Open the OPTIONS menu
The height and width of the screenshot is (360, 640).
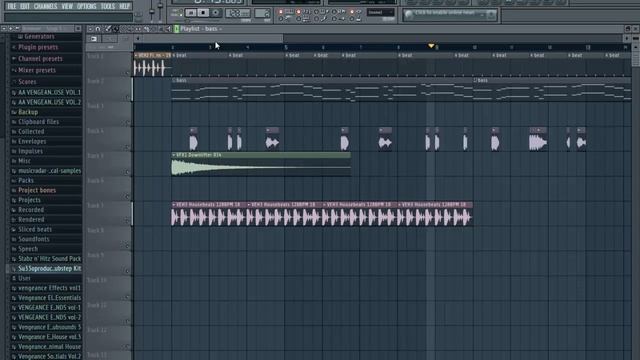pyautogui.click(x=87, y=6)
